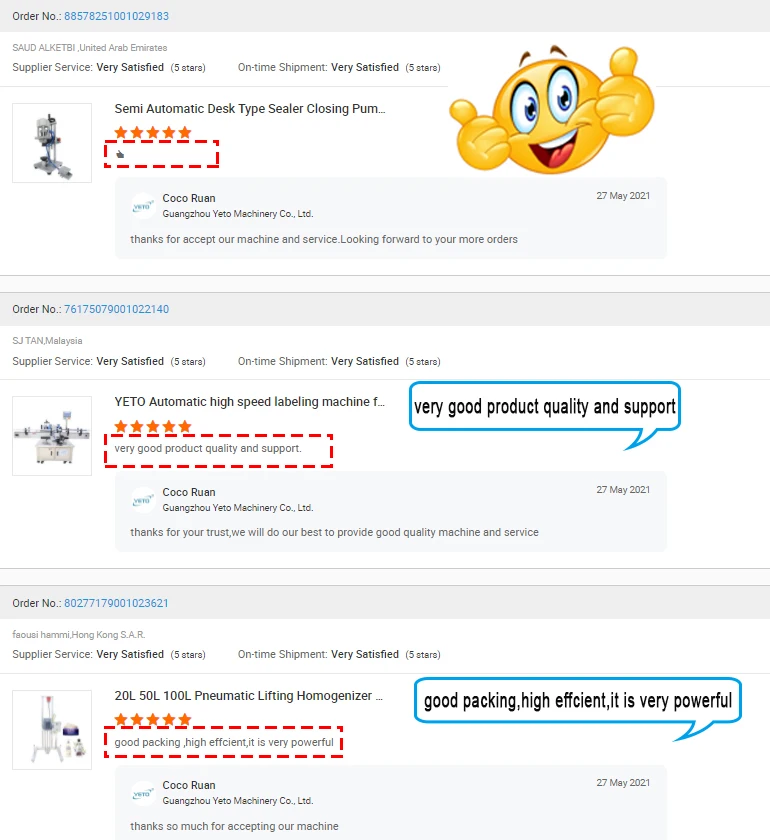Screen dimensions: 770x840
Task: Click the five stars under labeling machine
Action: [153, 426]
